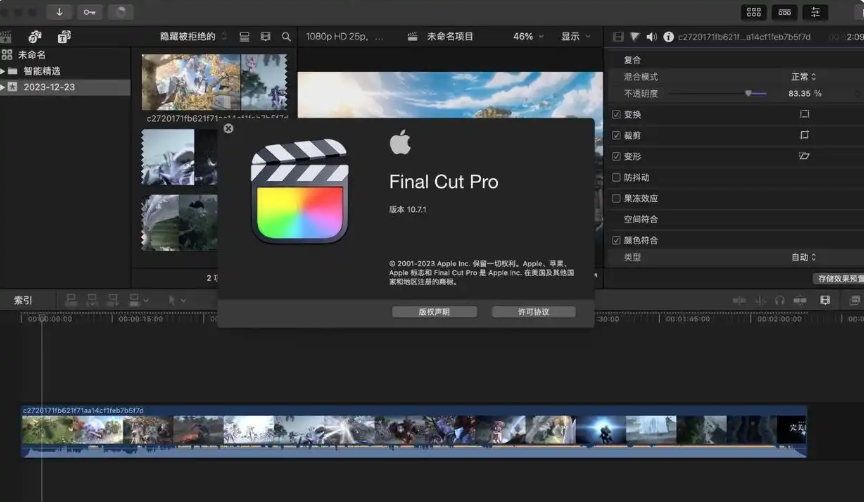Enable the 果冻效应 checkbox
864x502 pixels.
(616, 198)
